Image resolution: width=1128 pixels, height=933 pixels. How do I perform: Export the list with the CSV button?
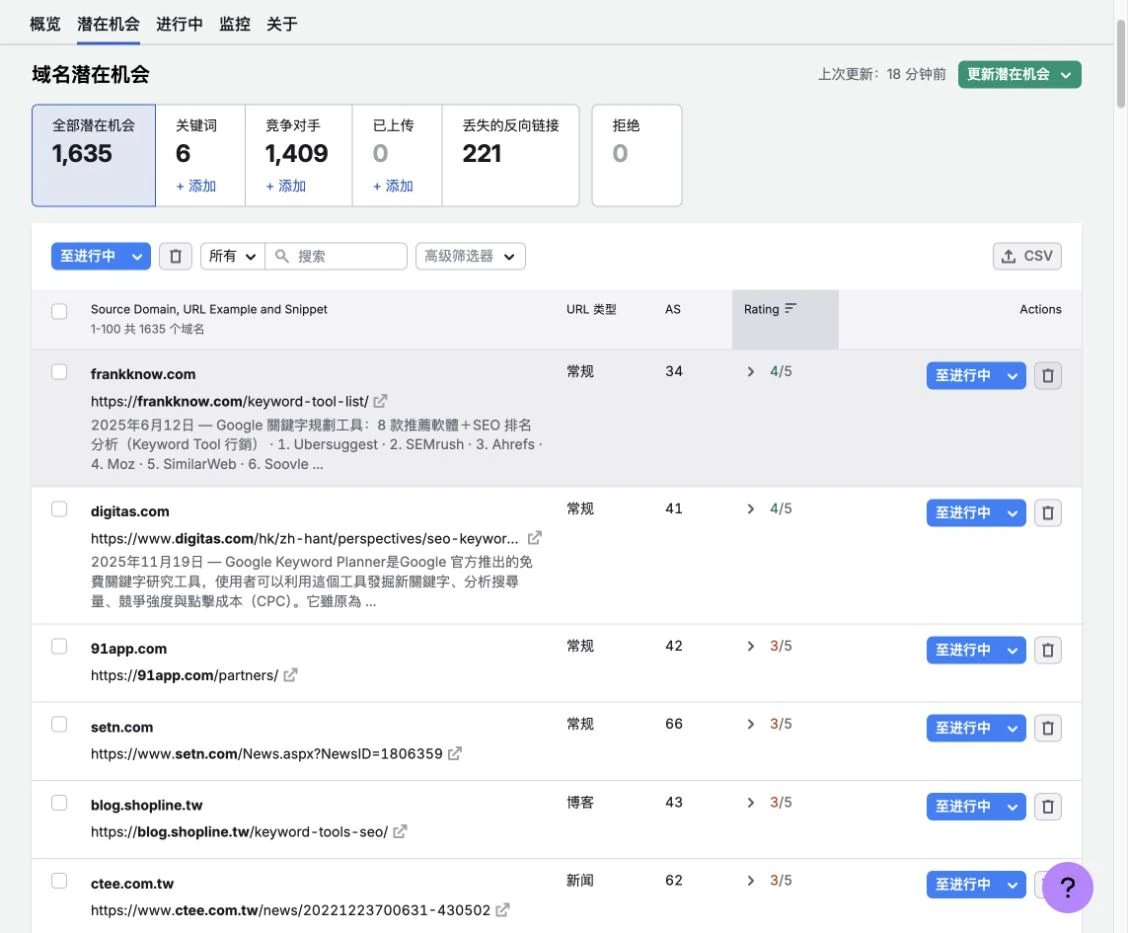1027,256
